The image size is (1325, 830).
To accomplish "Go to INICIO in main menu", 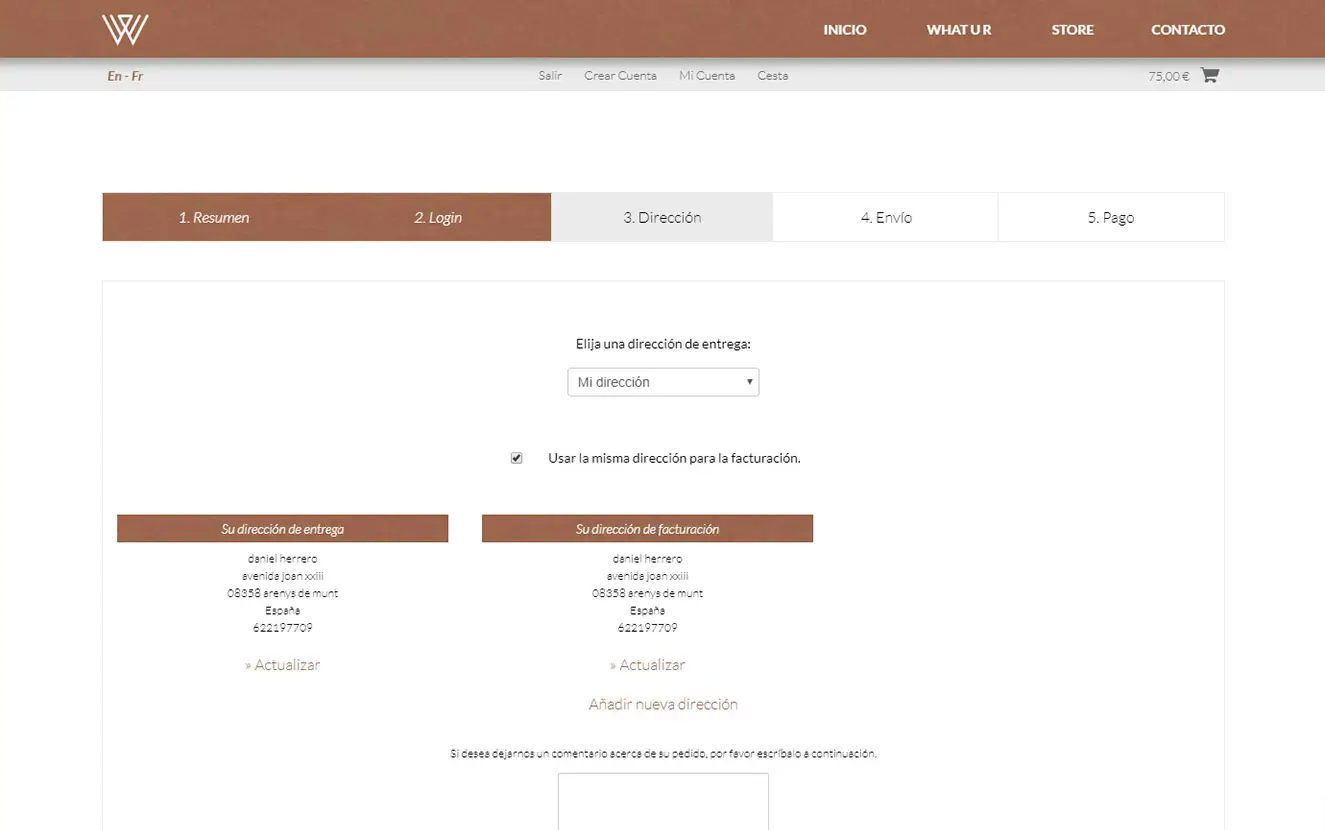I will (844, 30).
